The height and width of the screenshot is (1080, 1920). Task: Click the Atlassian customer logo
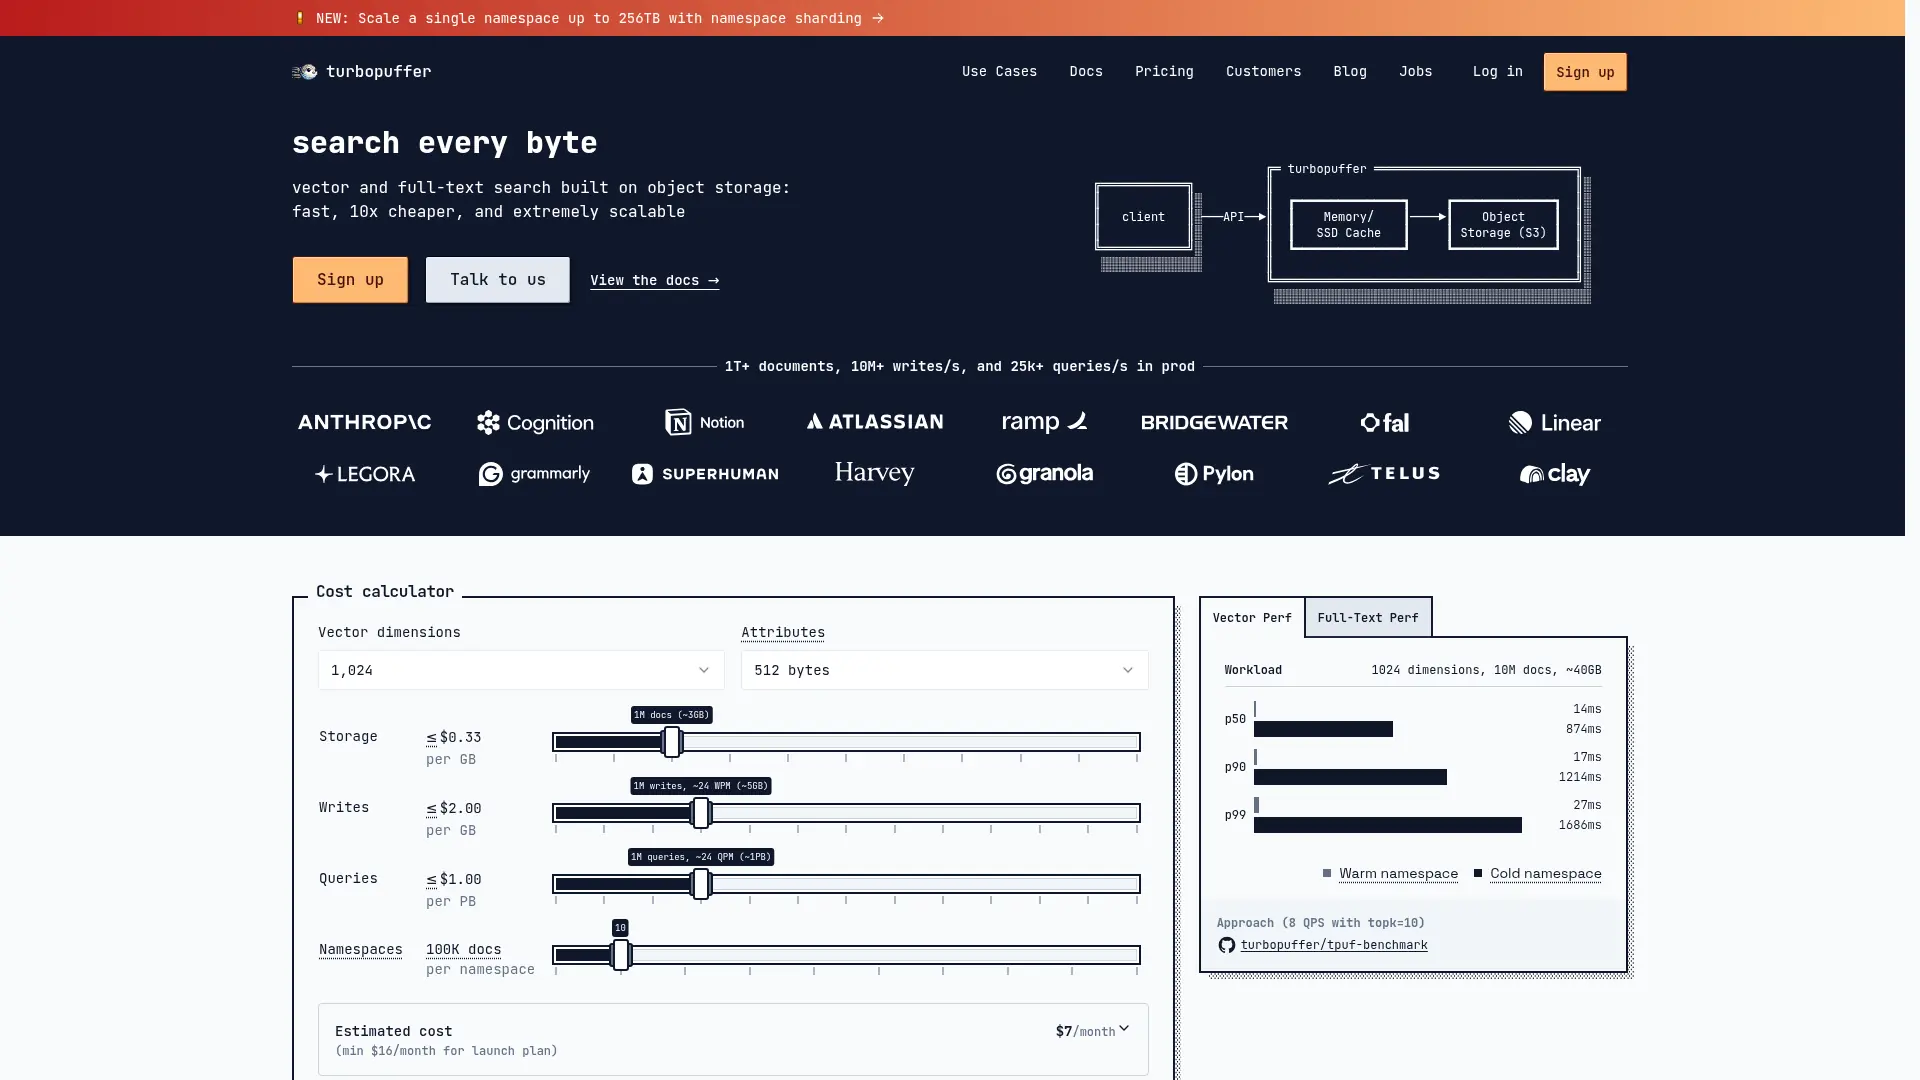coord(875,422)
